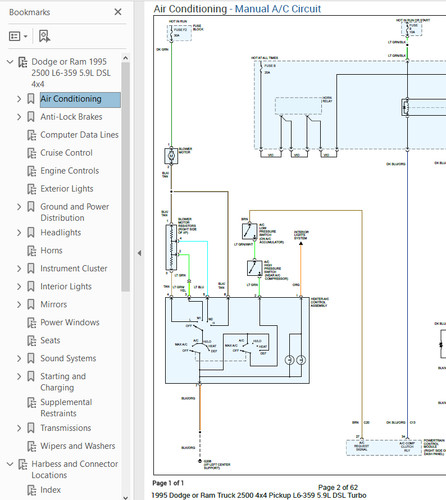446x500 pixels.
Task: Expand the Mirrors bookmark
Action: click(x=19, y=305)
